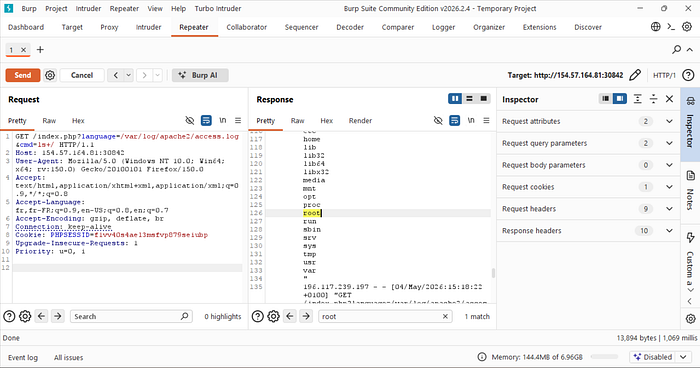
Task: Open the Project menu
Action: click(x=56, y=8)
